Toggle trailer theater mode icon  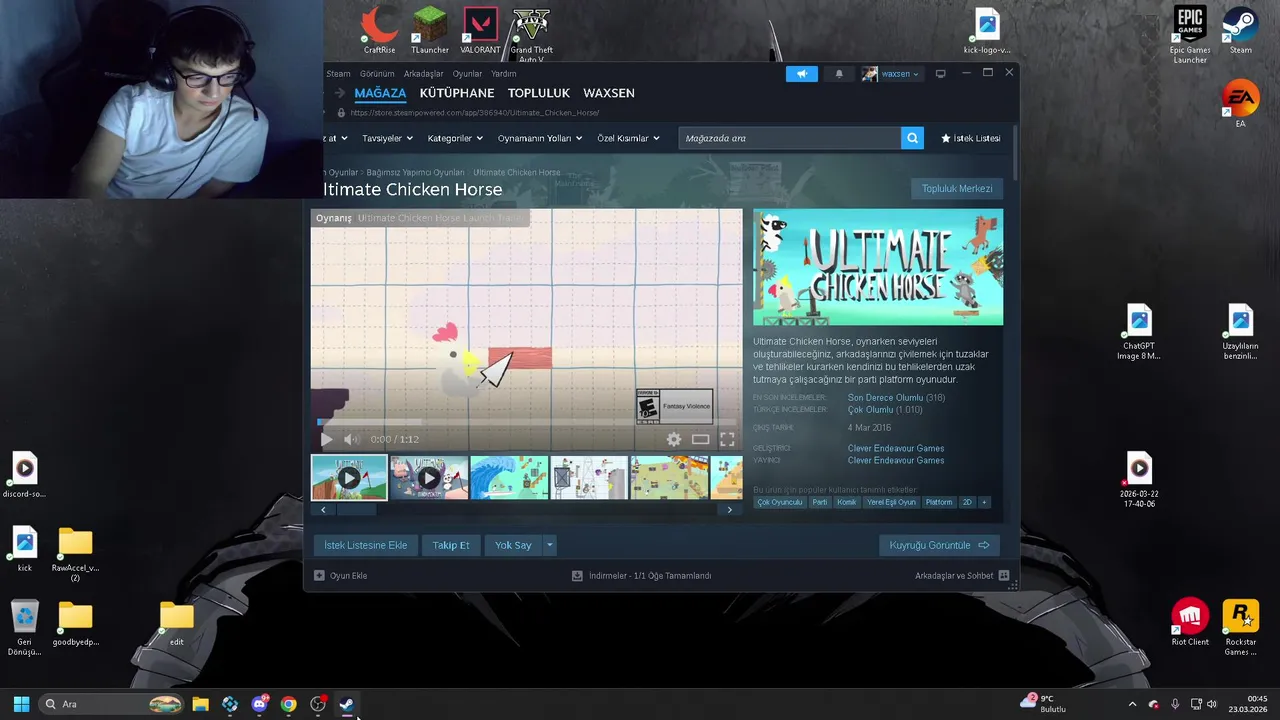tap(701, 439)
